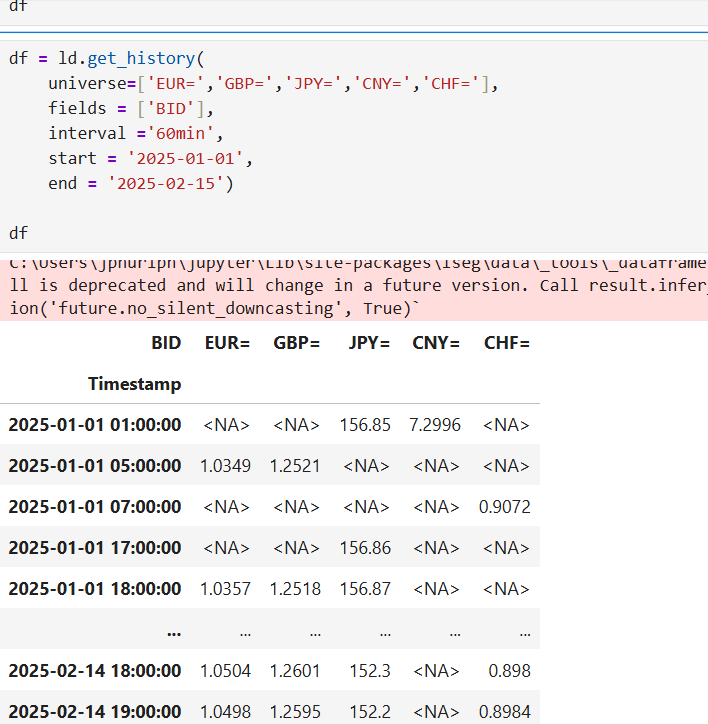Click the JPY value 156.85
708x724 pixels.
click(x=365, y=425)
